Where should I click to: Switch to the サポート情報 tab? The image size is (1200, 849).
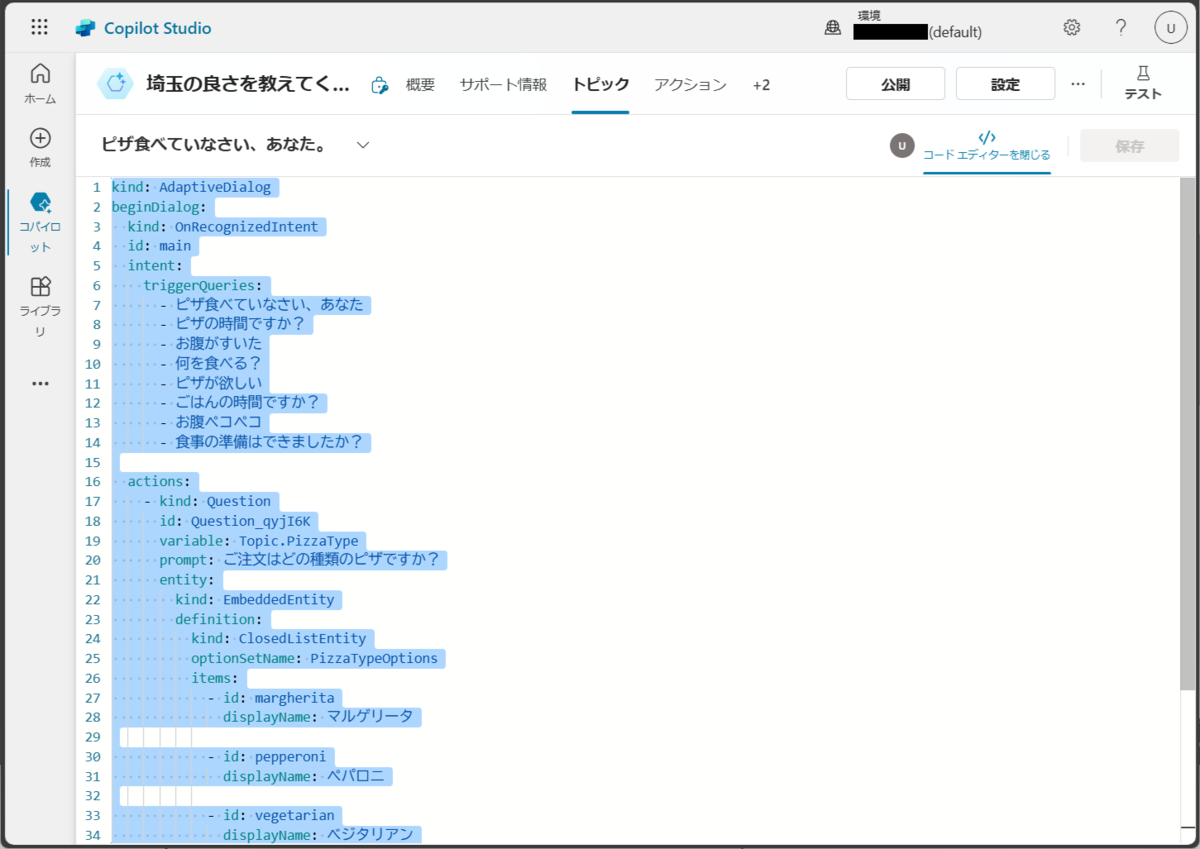(x=503, y=85)
